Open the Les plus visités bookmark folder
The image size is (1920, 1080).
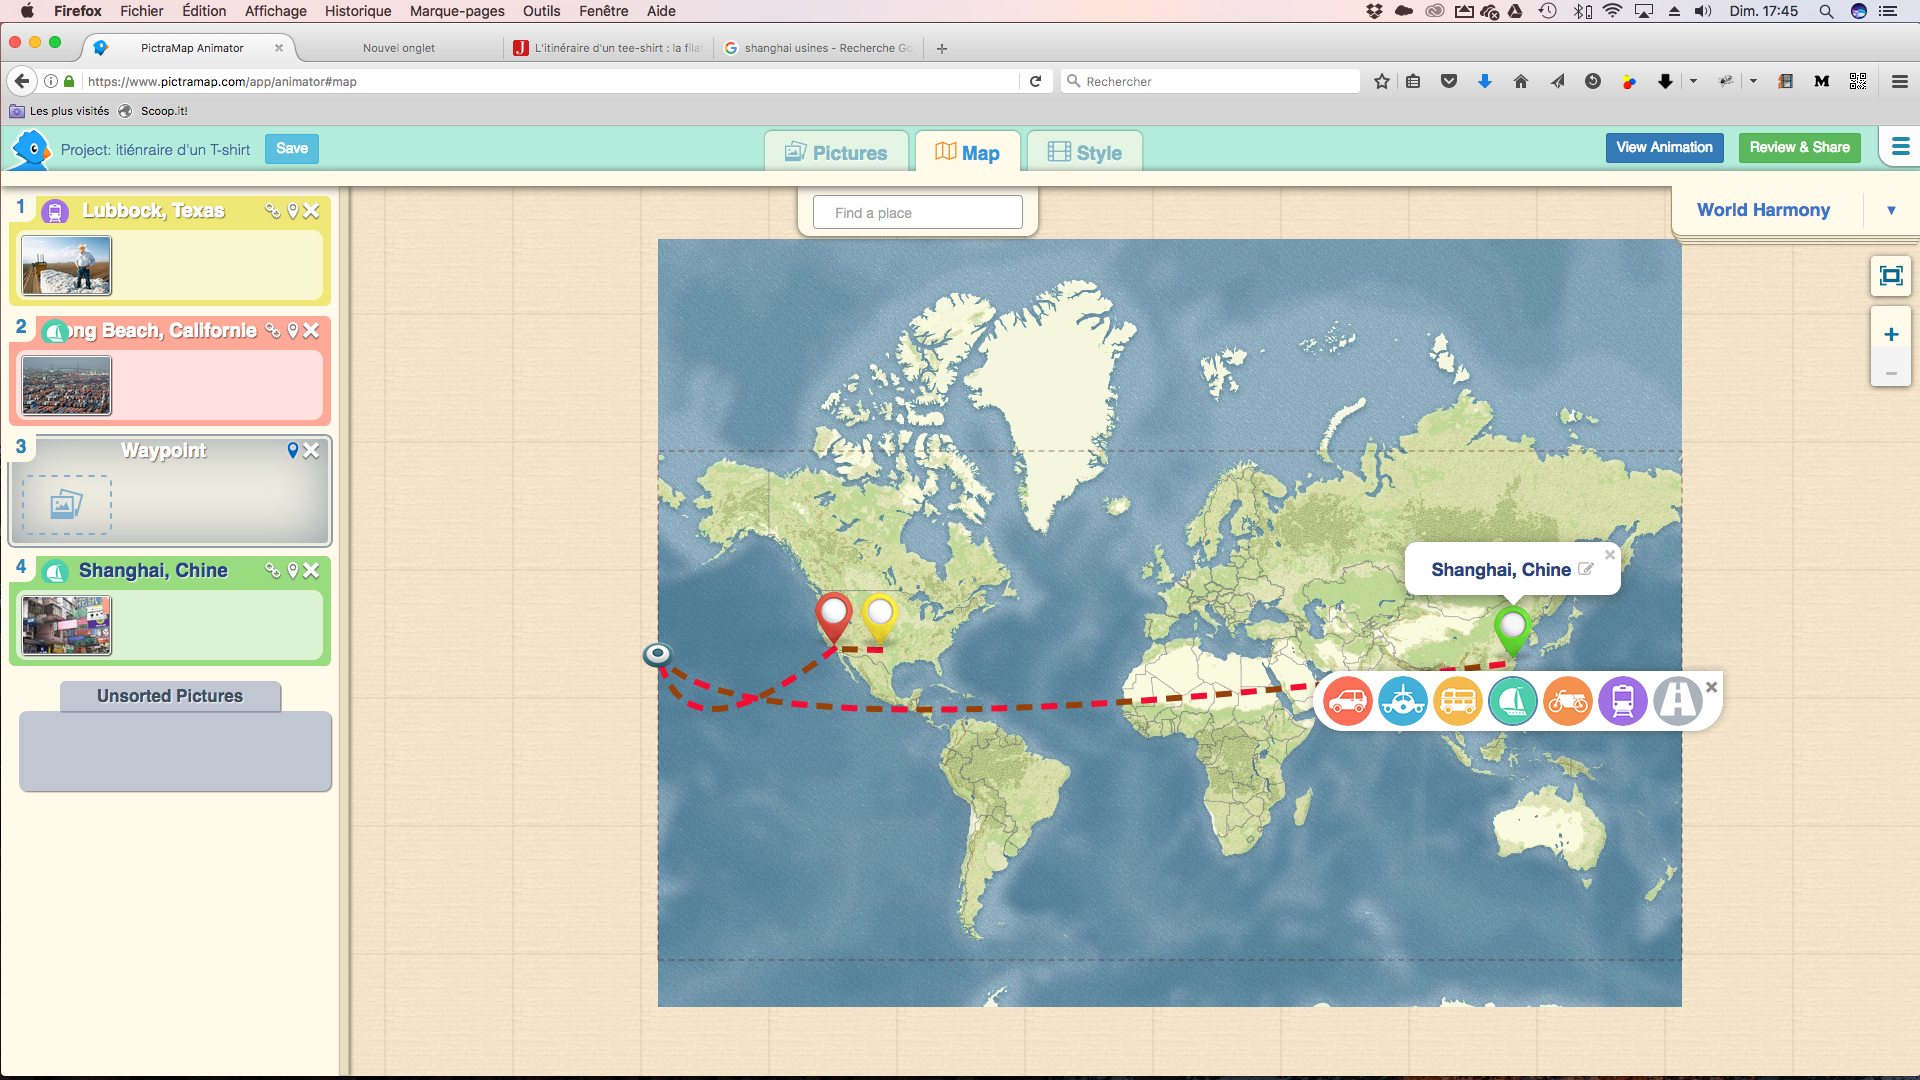click(x=59, y=111)
